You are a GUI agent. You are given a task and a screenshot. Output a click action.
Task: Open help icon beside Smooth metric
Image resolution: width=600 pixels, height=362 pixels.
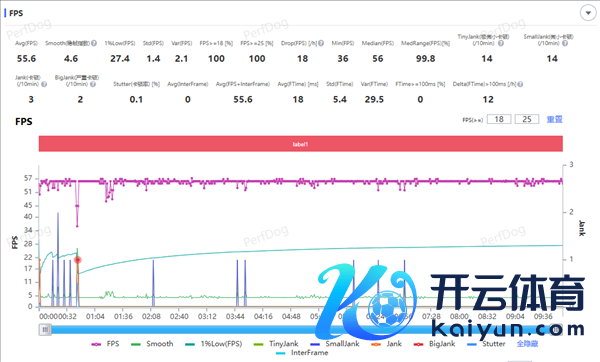[94, 43]
